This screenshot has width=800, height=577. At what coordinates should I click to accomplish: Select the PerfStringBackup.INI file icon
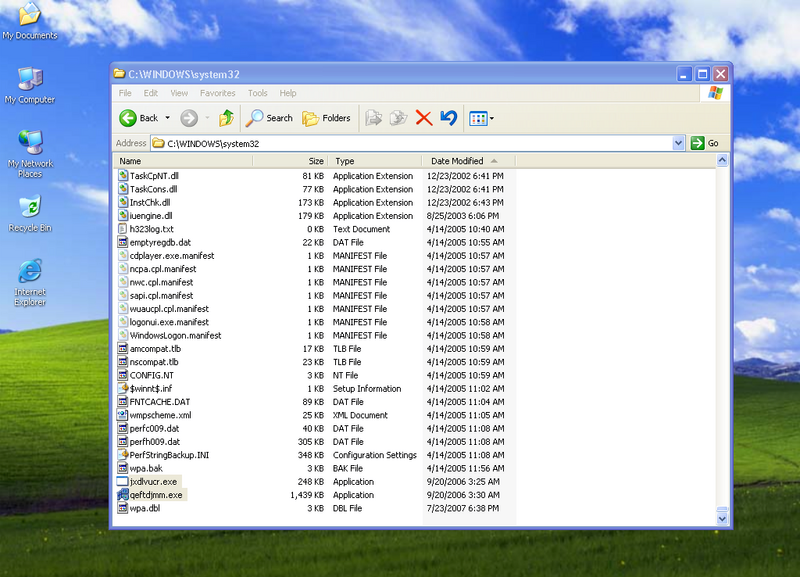click(122, 455)
